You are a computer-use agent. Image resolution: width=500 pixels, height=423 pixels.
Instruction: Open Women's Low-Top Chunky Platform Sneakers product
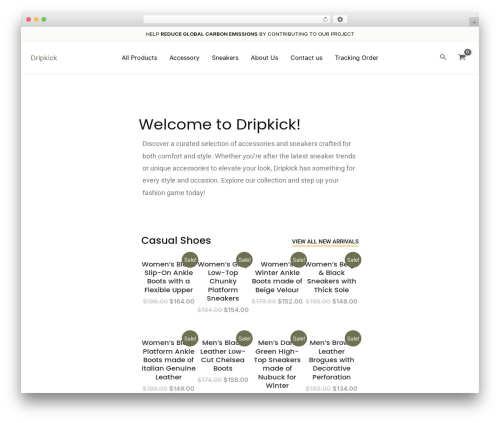223,281
